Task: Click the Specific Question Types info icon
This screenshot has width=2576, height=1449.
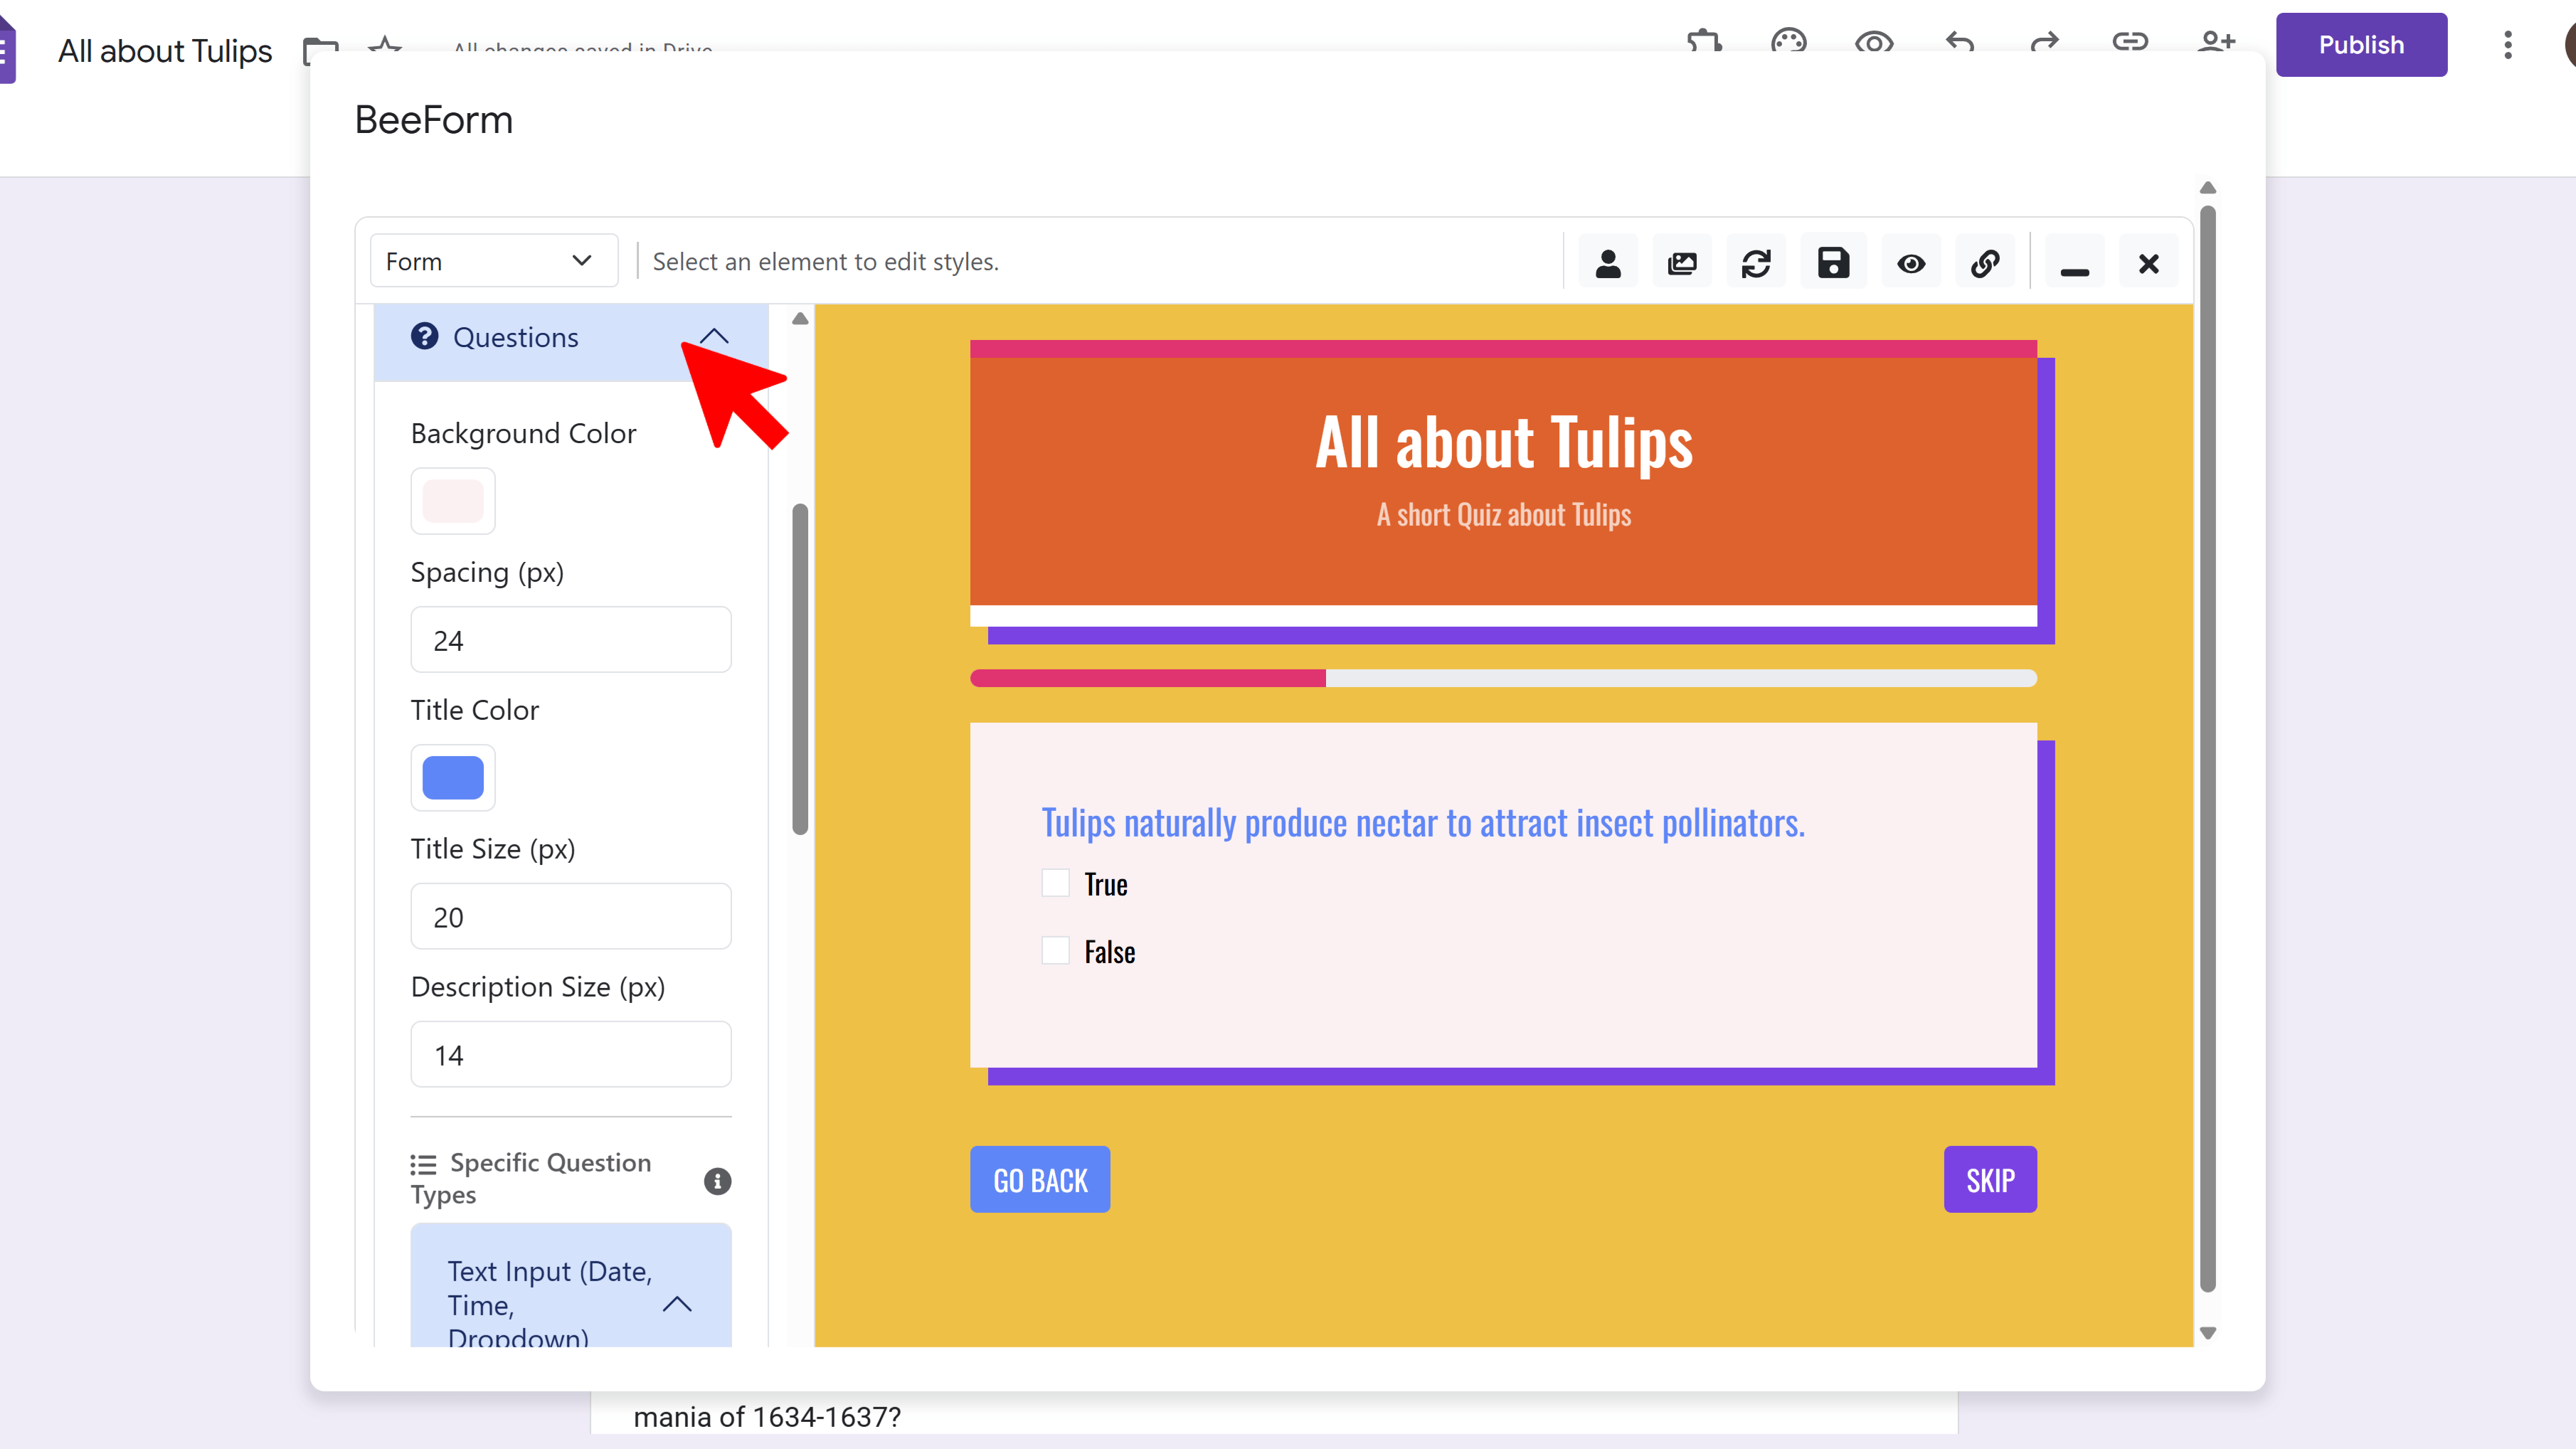Action: [717, 1181]
